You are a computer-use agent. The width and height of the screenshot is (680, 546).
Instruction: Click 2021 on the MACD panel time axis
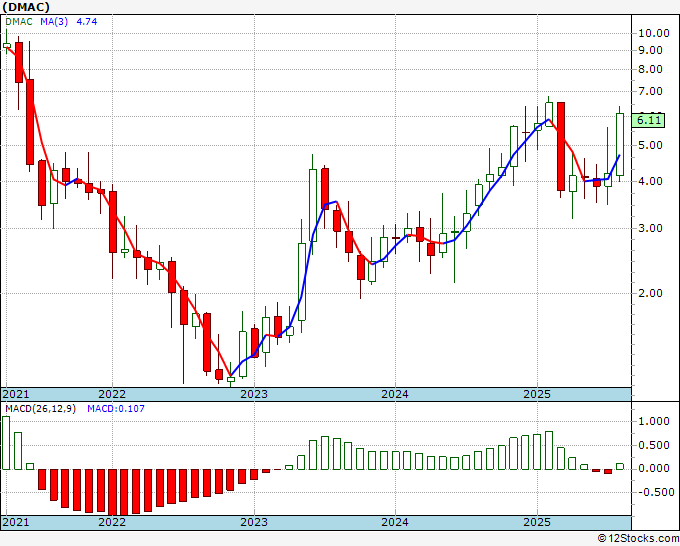click(x=16, y=522)
